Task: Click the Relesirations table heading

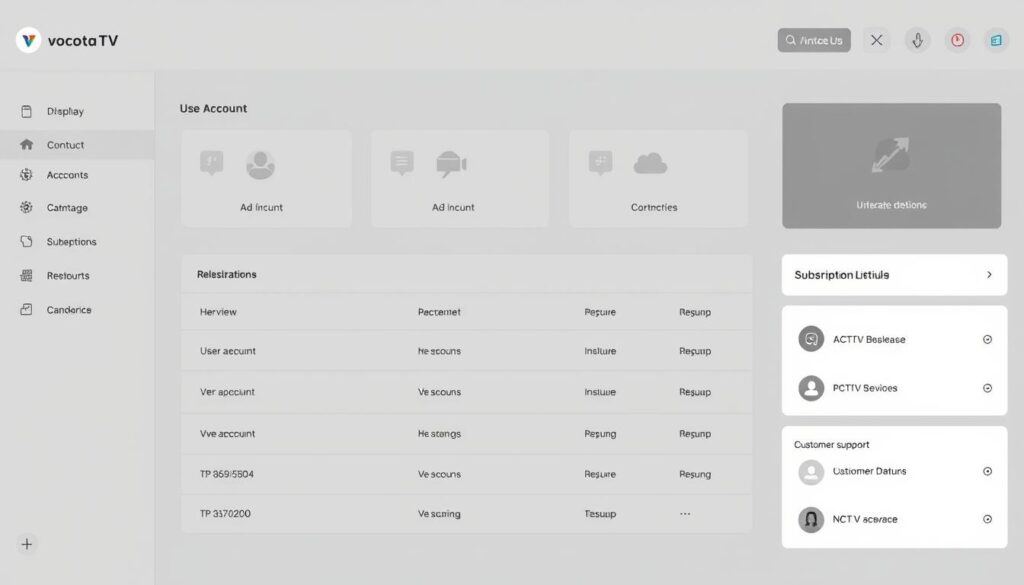Action: coord(227,274)
